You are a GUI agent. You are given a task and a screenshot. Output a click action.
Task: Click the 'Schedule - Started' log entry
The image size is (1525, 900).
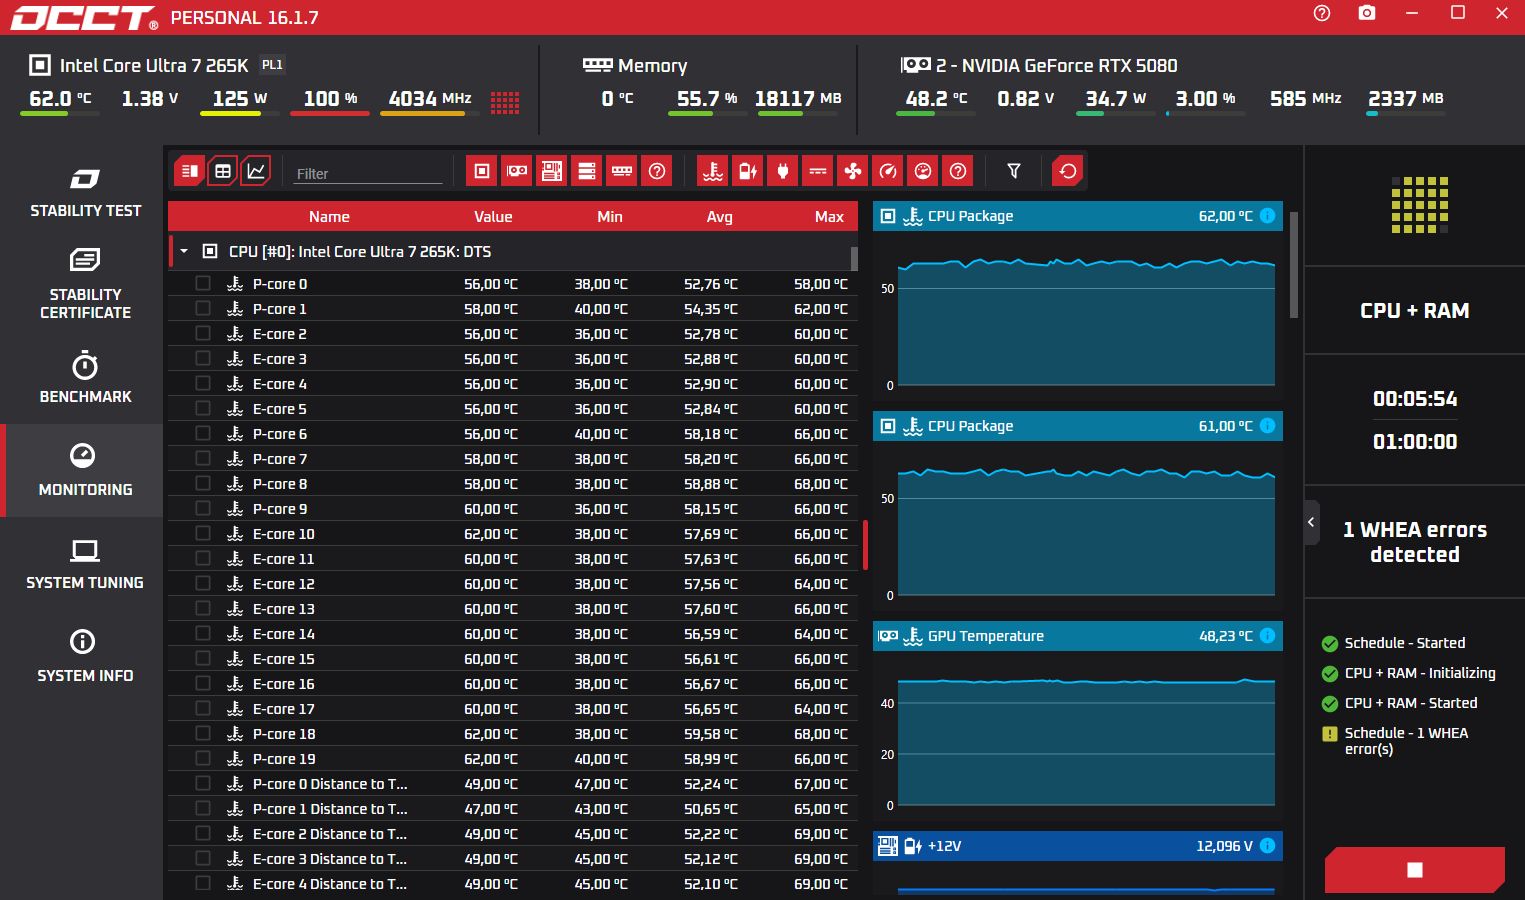pyautogui.click(x=1393, y=643)
